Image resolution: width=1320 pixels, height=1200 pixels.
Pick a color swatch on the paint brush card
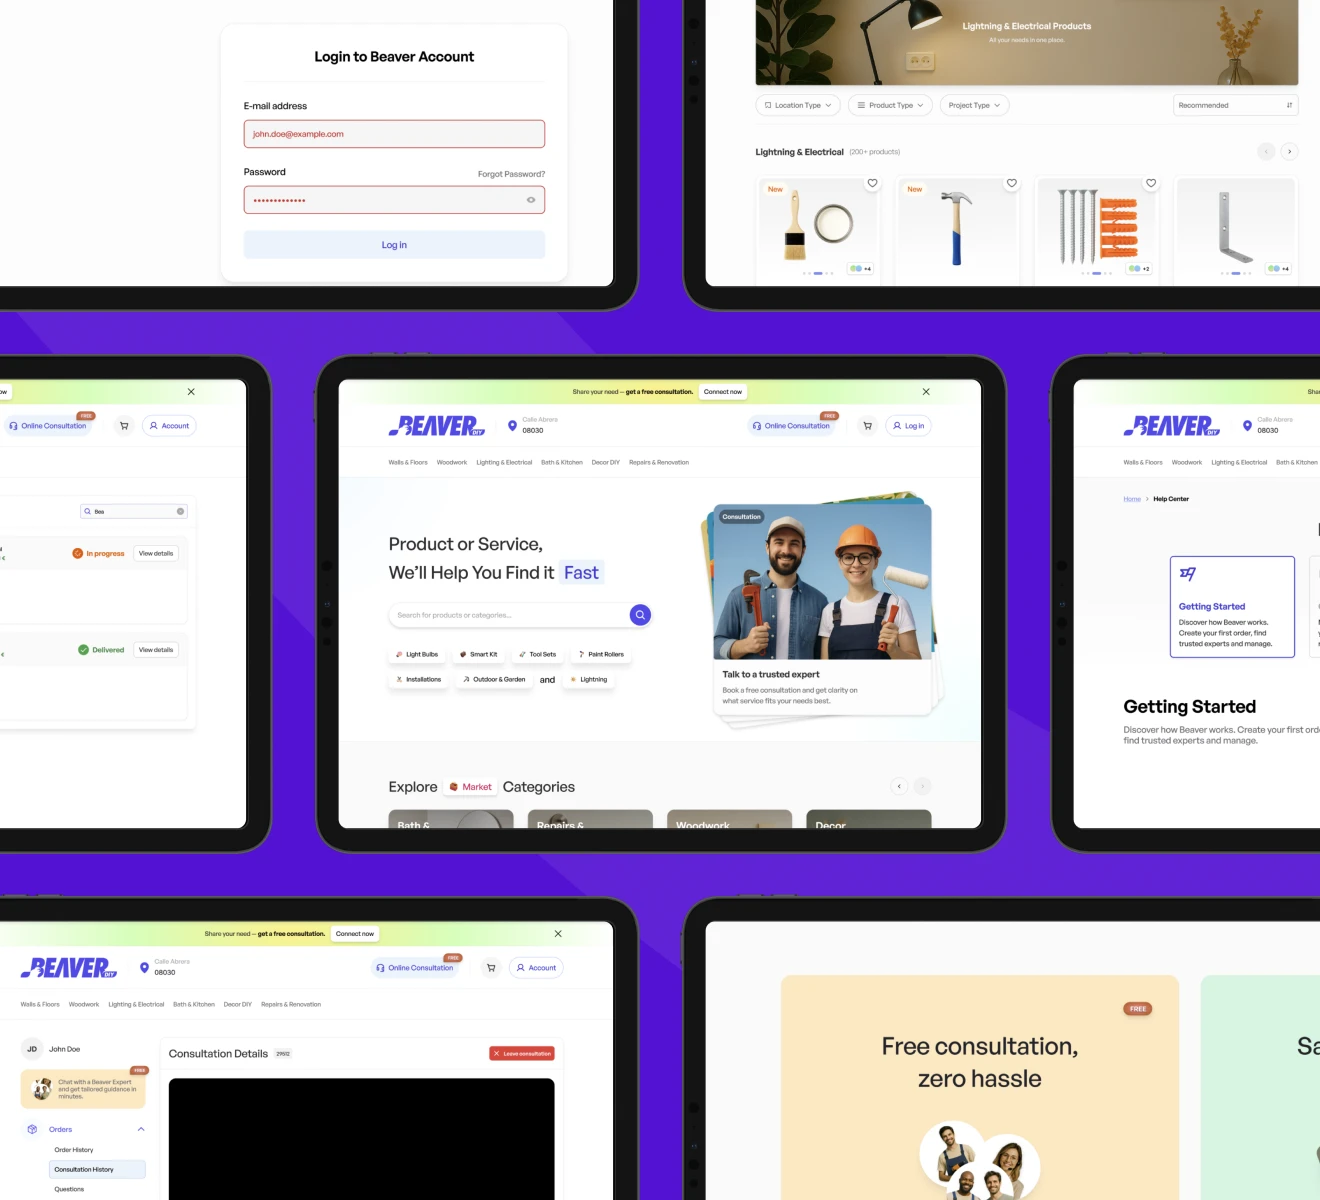pyautogui.click(x=855, y=269)
